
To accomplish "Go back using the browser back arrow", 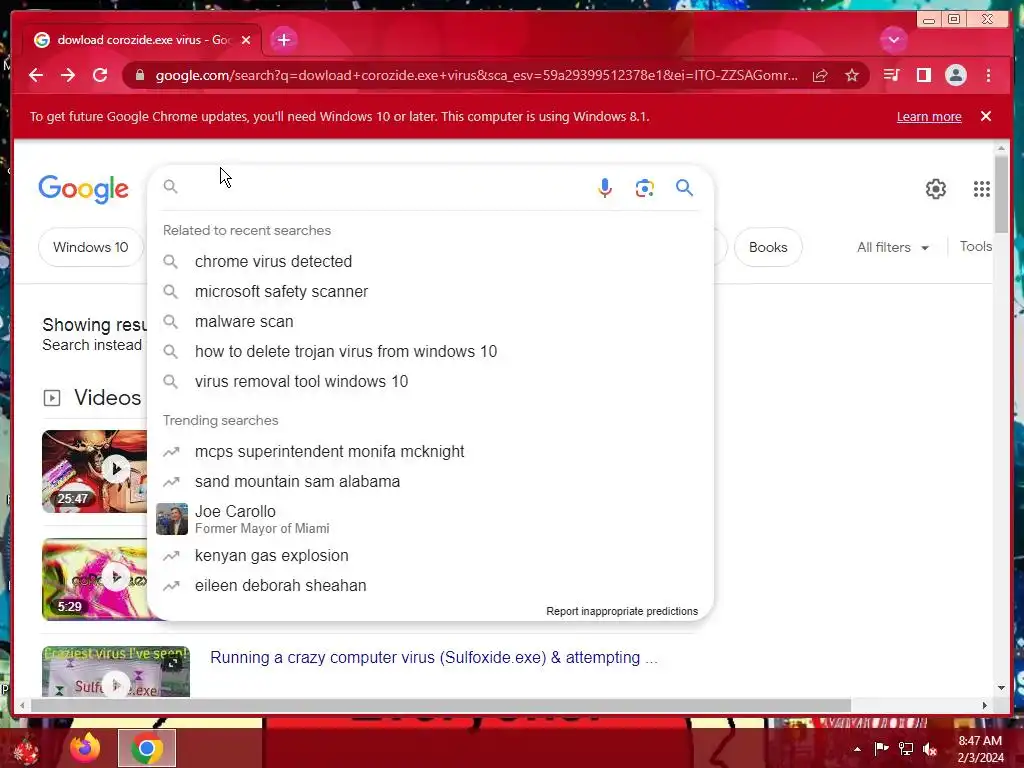I will pos(36,75).
